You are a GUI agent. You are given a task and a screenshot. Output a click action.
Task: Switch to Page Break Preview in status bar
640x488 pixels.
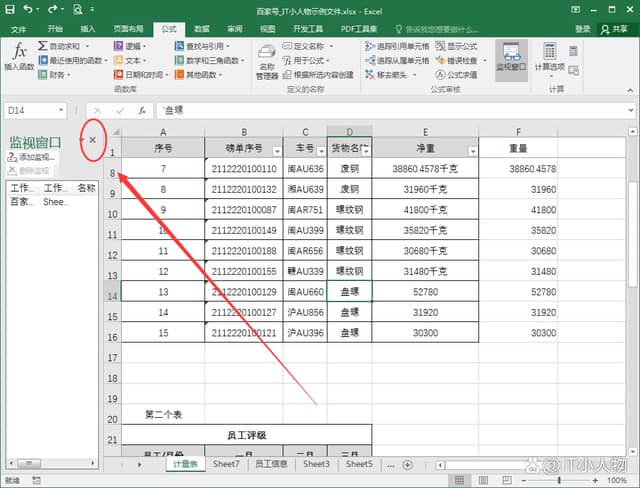coord(507,480)
